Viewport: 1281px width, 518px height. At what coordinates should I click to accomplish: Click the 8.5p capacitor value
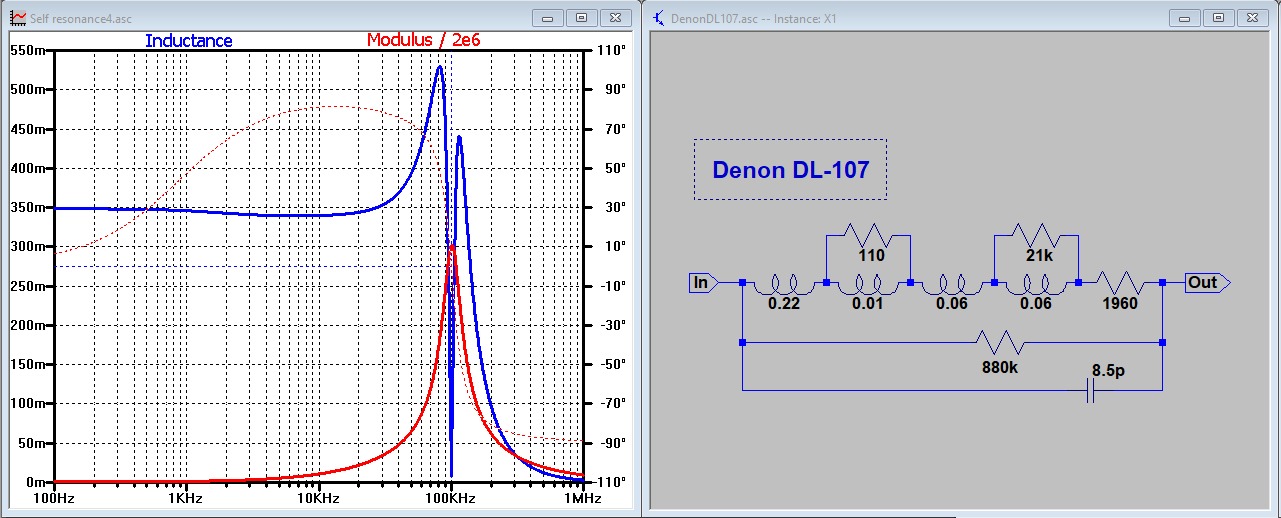coord(1107,370)
